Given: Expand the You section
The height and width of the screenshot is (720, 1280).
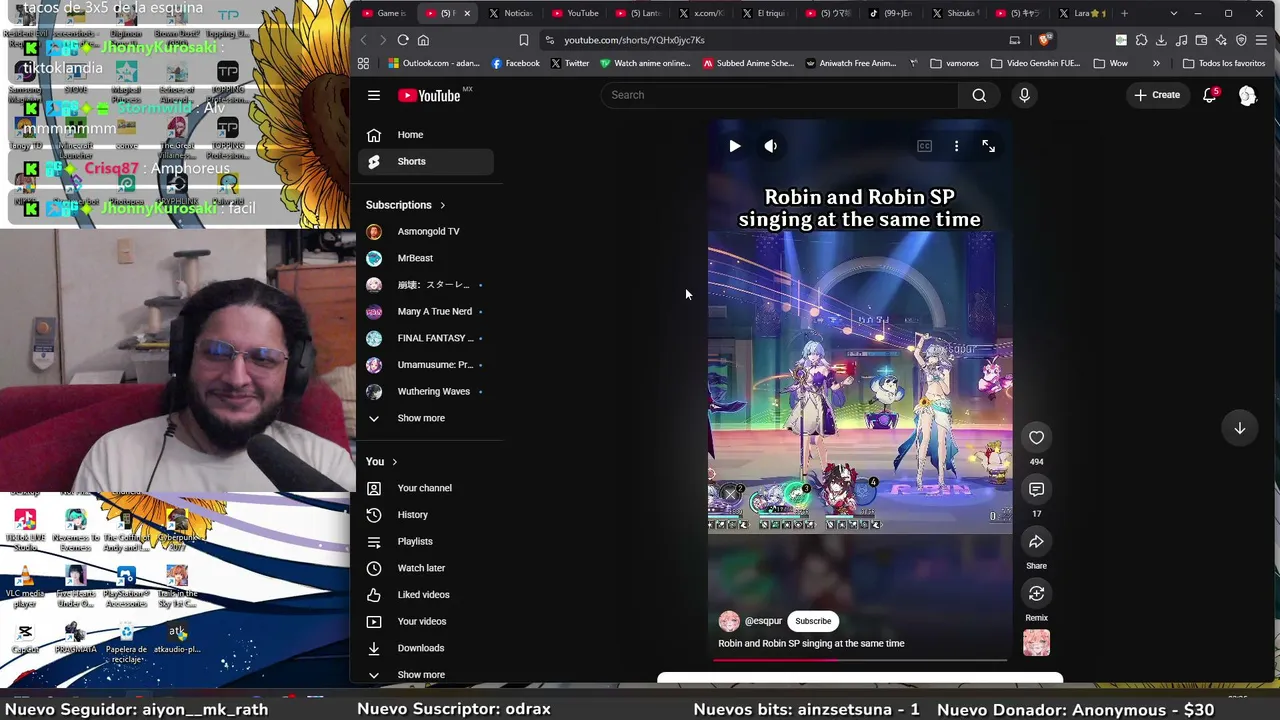Looking at the screenshot, I should tap(382, 461).
